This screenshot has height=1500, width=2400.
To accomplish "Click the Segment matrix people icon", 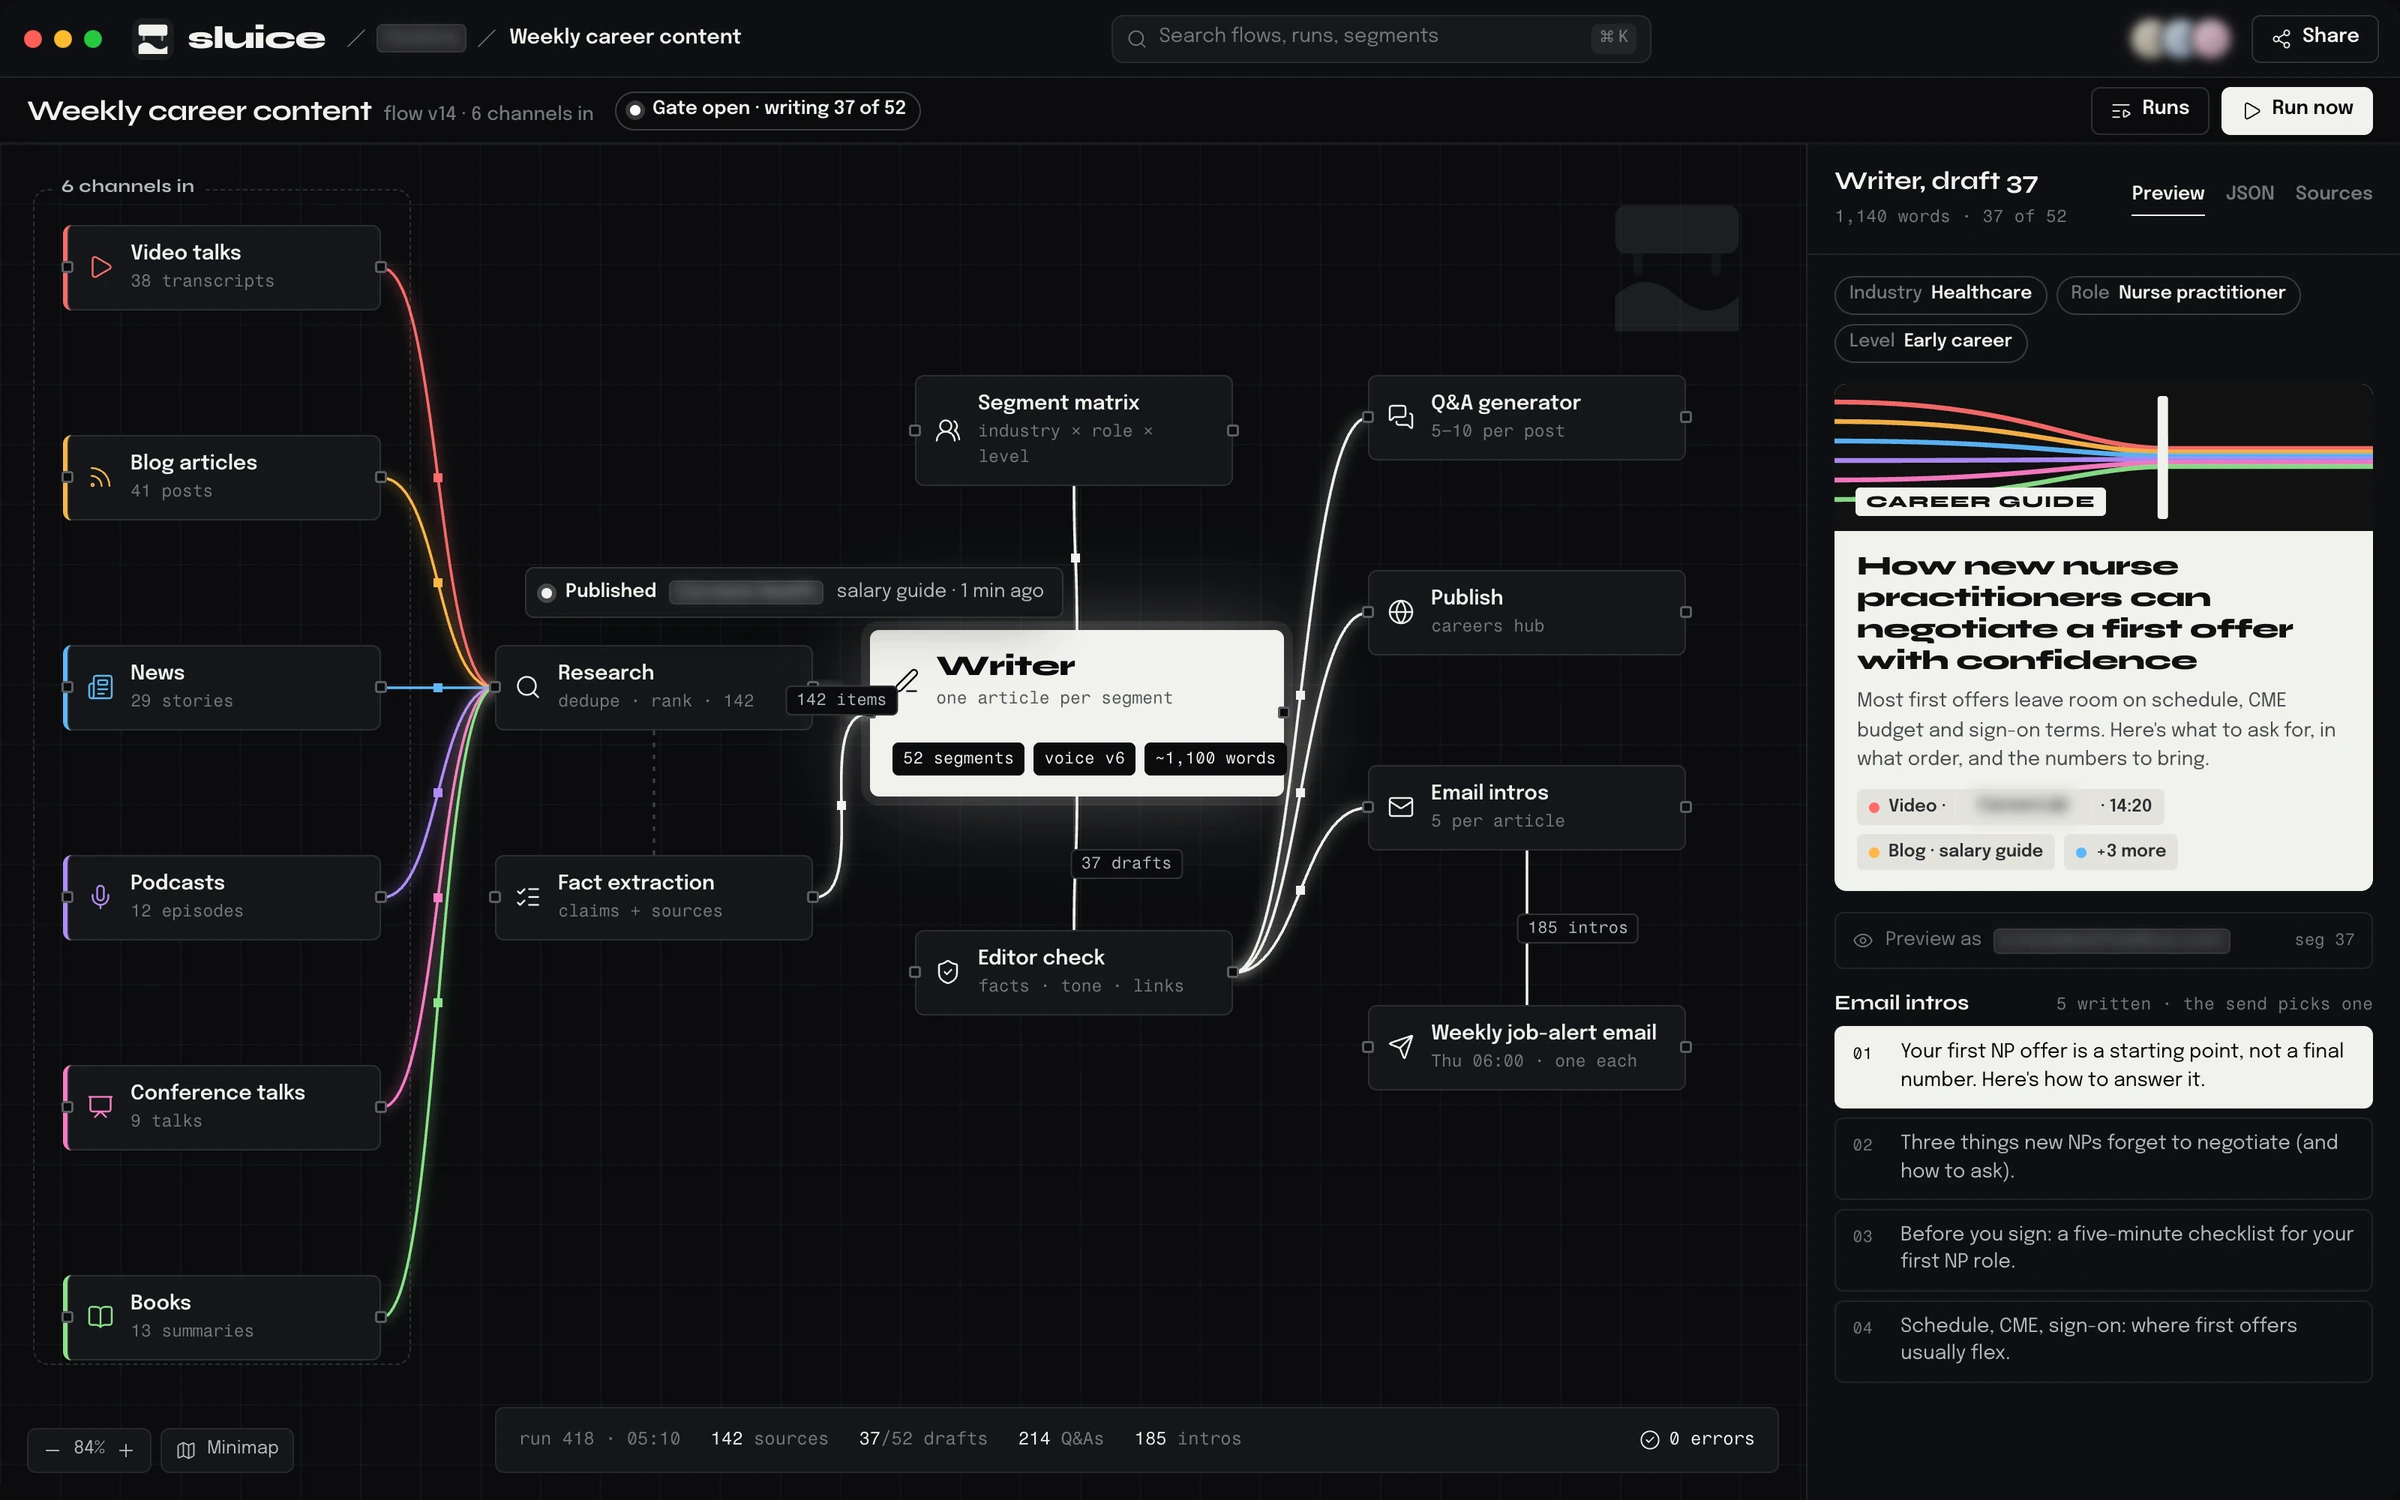I will 948,430.
